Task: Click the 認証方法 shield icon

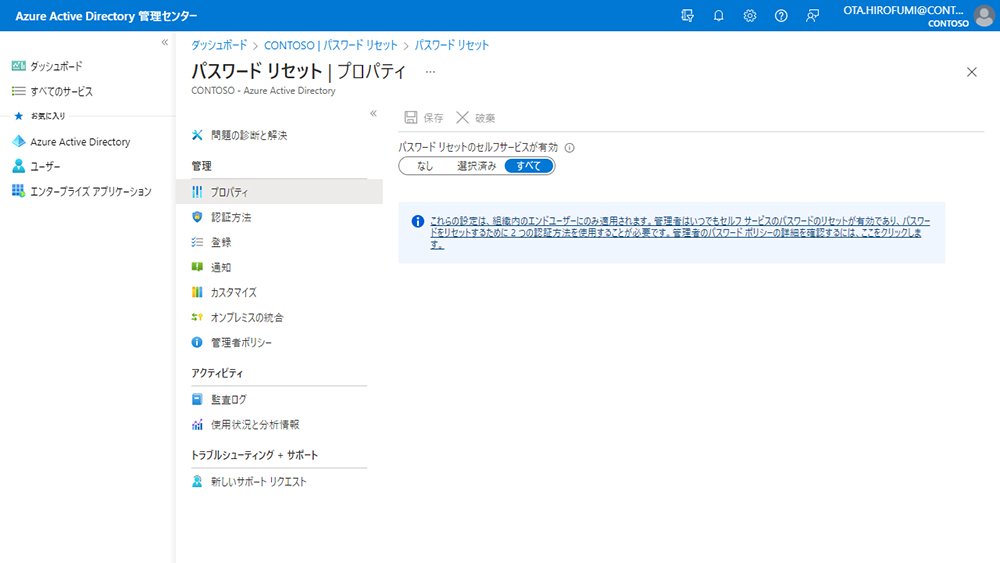Action: (x=197, y=217)
